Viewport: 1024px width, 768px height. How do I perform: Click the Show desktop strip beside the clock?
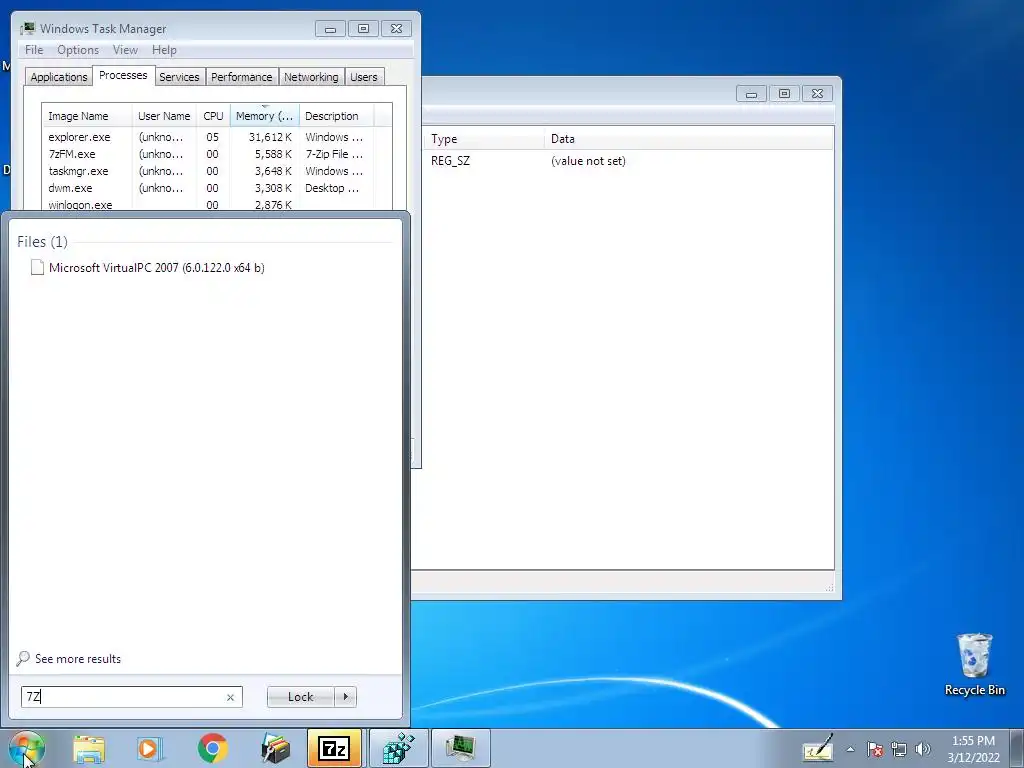coord(1016,748)
